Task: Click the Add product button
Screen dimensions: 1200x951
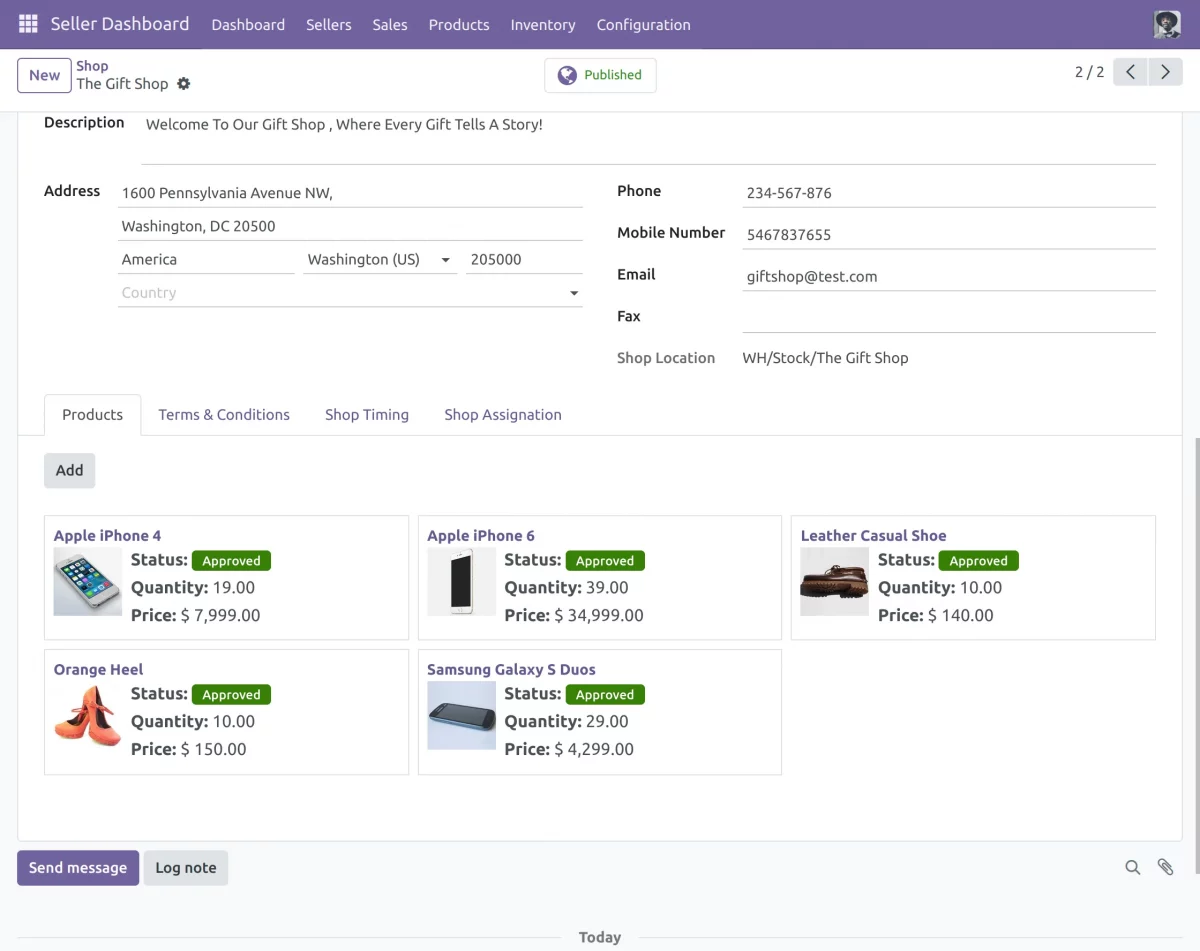Action: 69,470
